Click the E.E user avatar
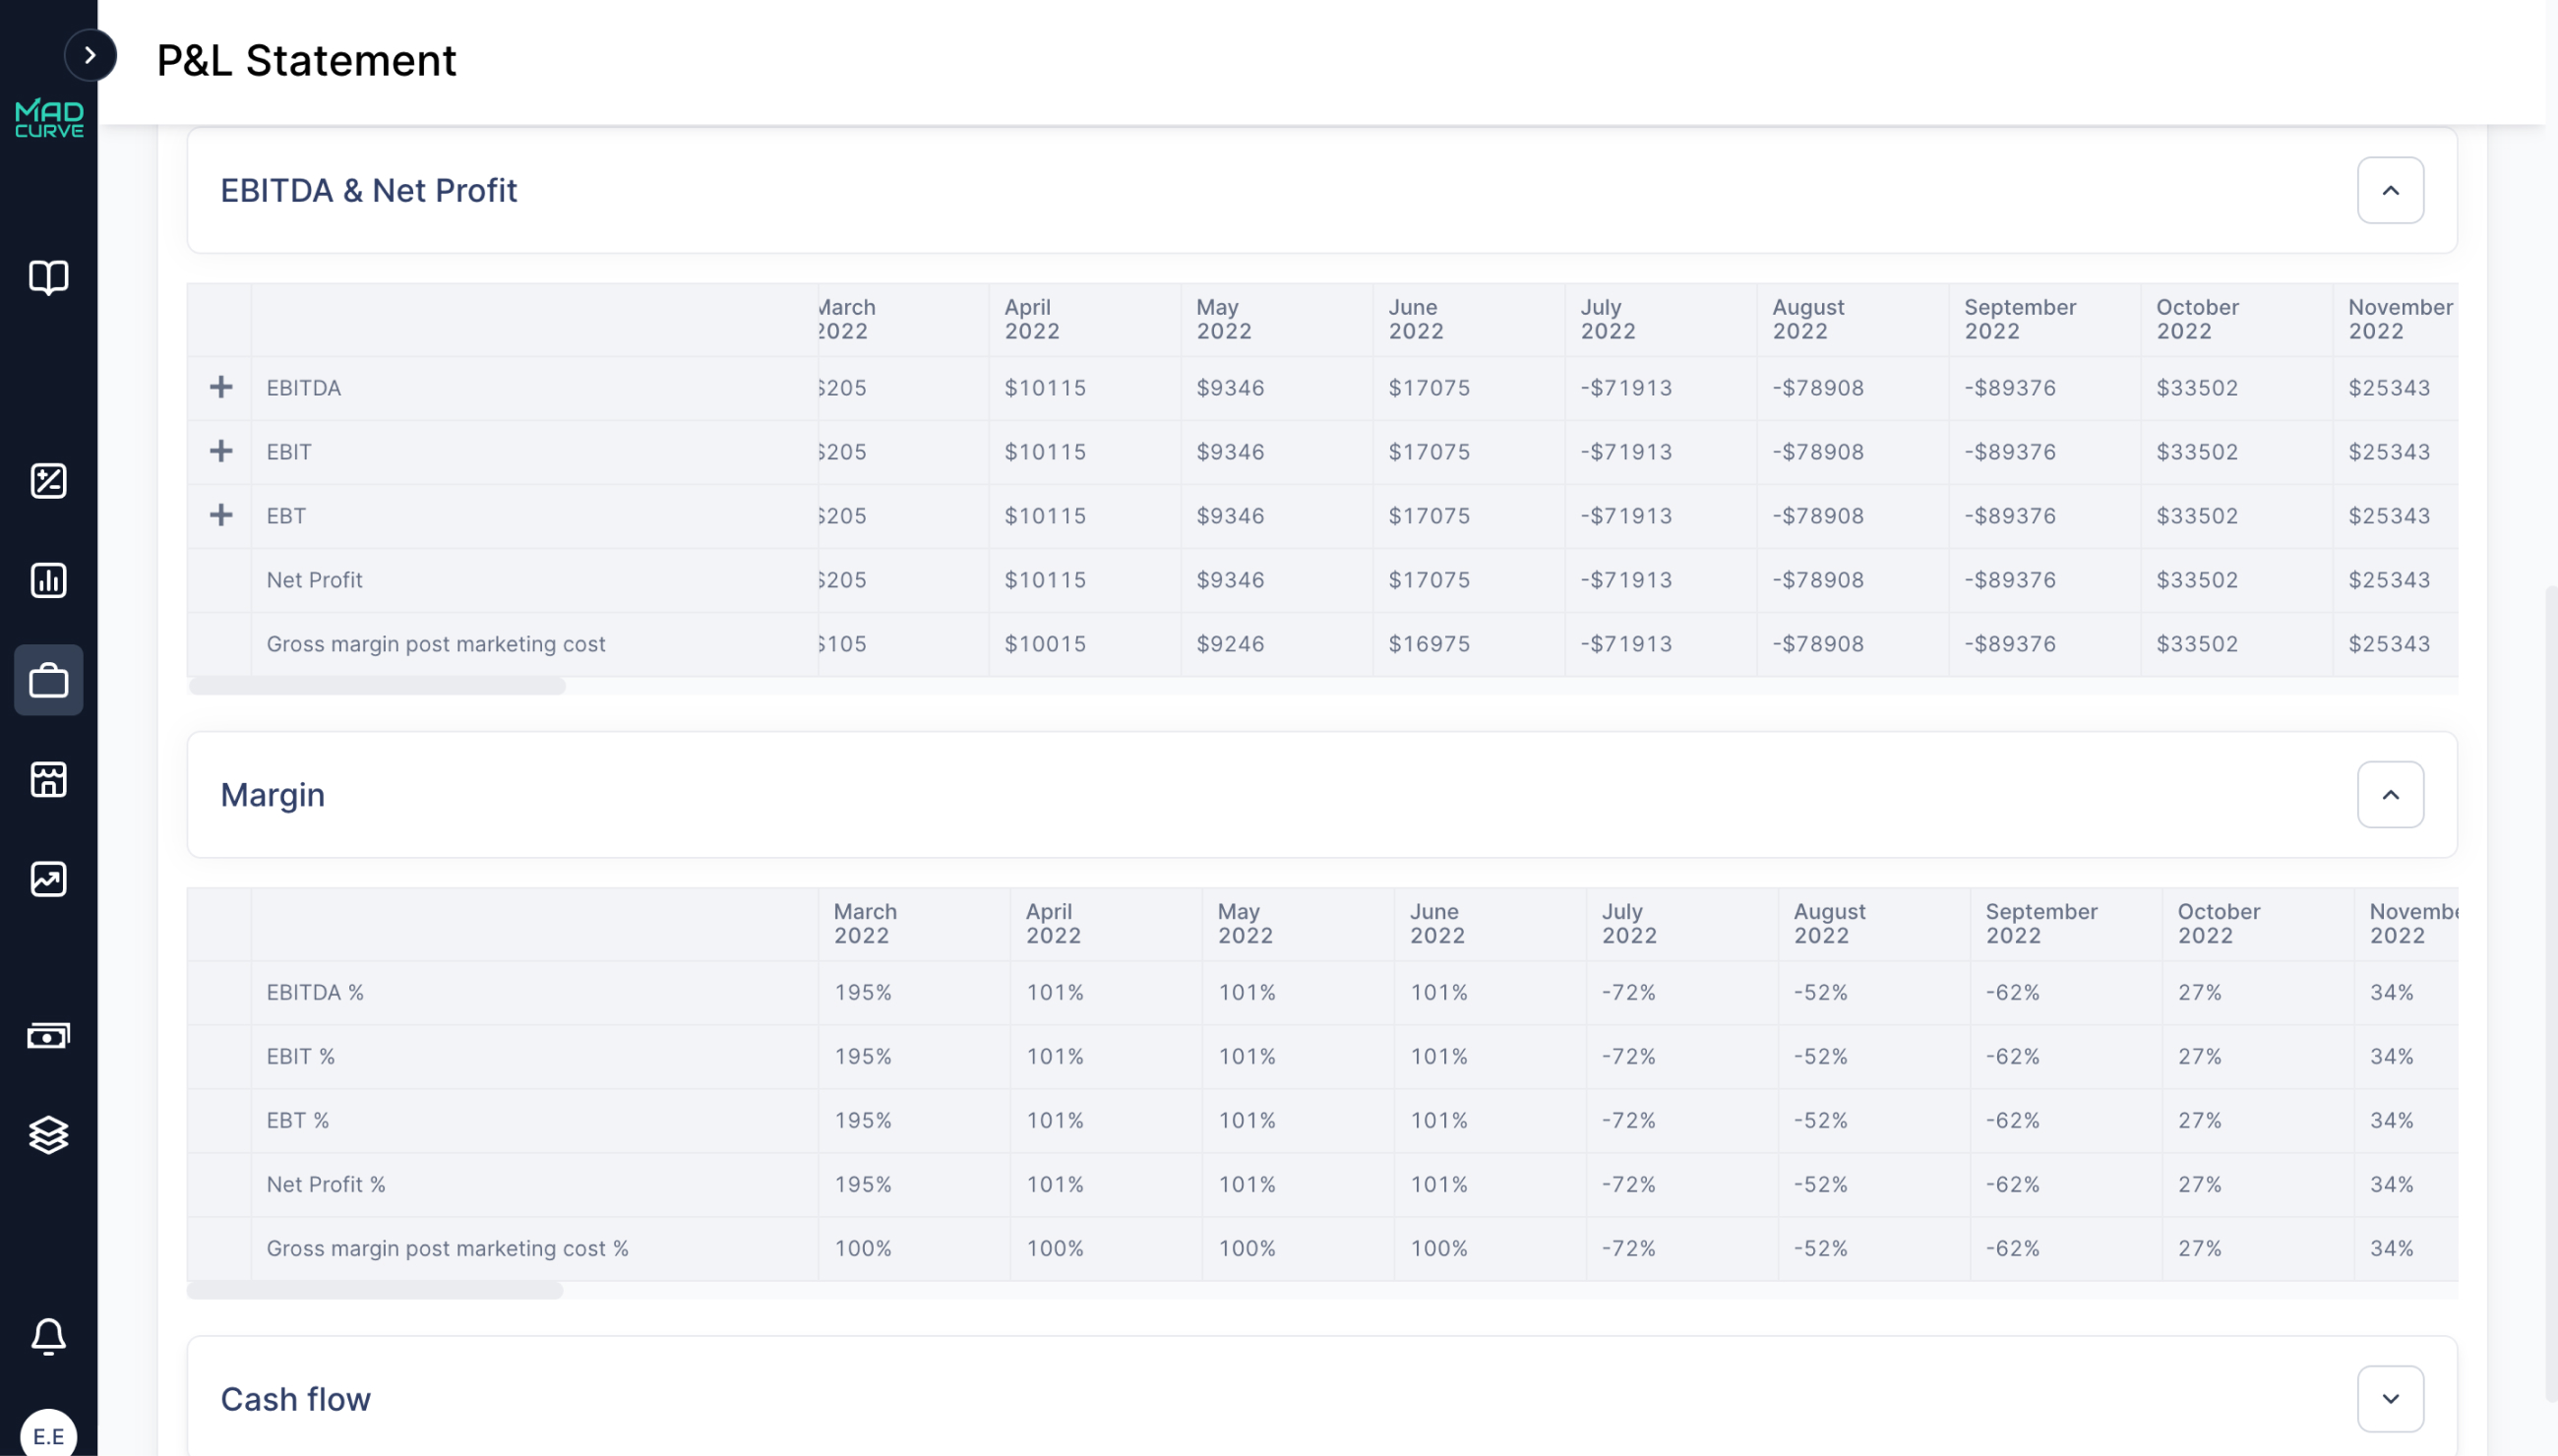 click(48, 1434)
